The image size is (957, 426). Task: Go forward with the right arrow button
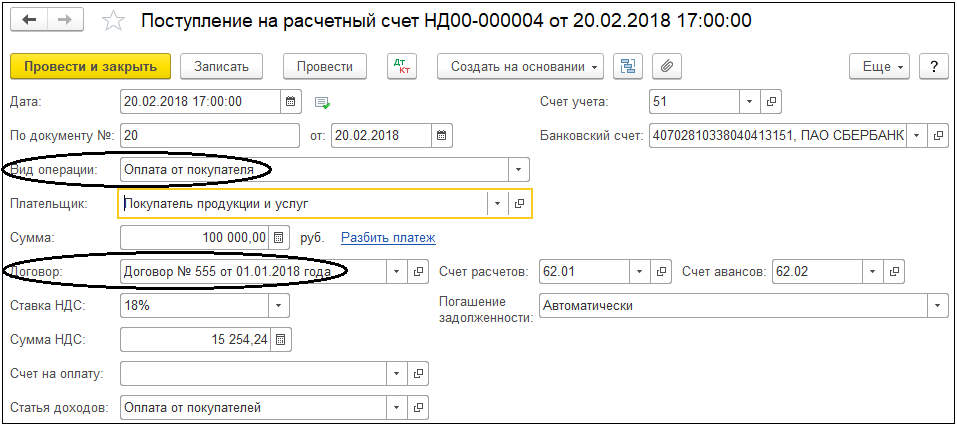tap(65, 20)
